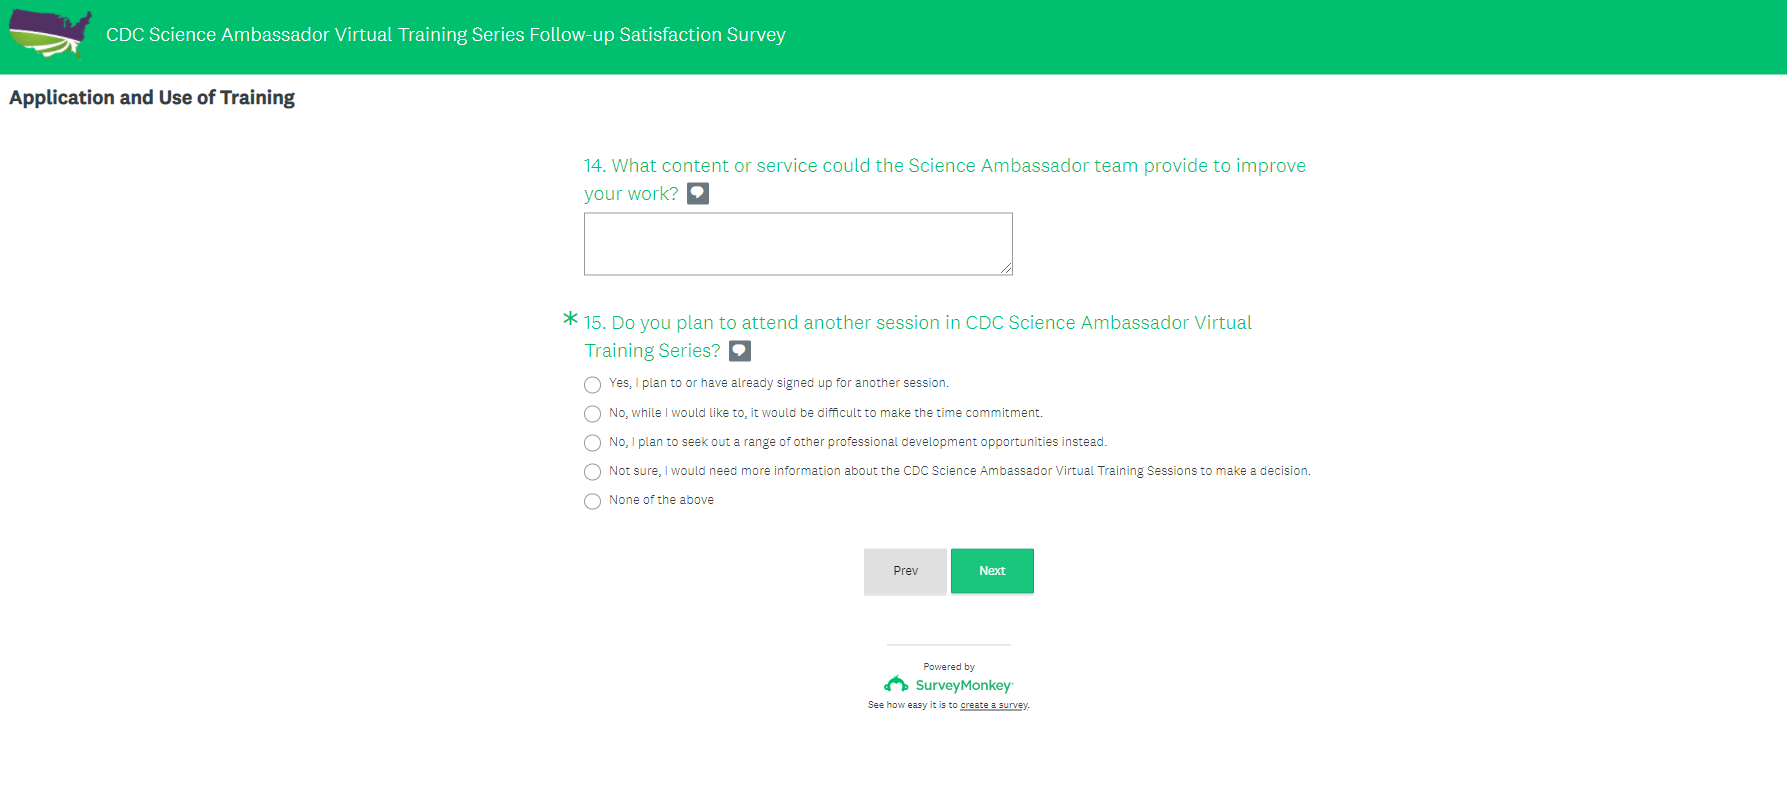1787x803 pixels.
Task: Click the Next button
Action: (x=992, y=571)
